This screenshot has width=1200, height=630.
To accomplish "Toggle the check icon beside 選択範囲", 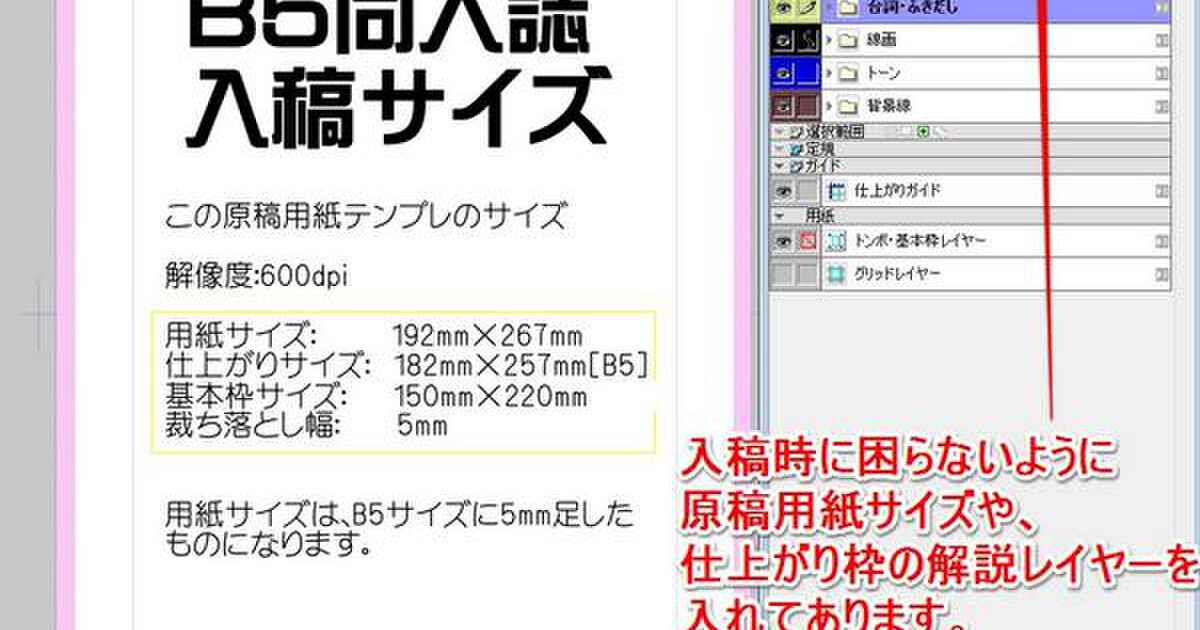I will [x=795, y=131].
